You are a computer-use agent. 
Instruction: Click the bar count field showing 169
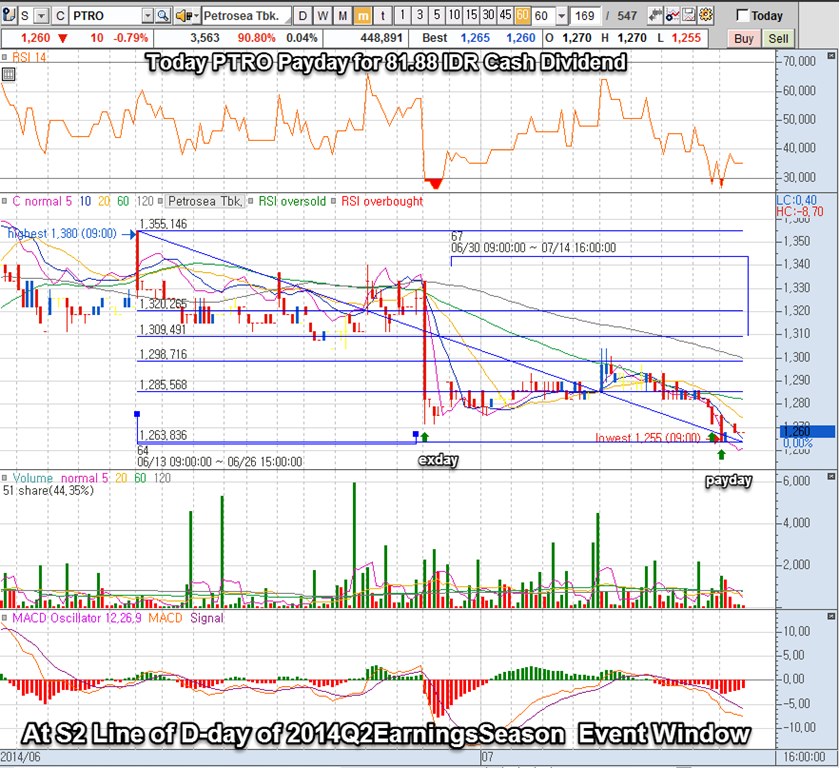coord(585,16)
